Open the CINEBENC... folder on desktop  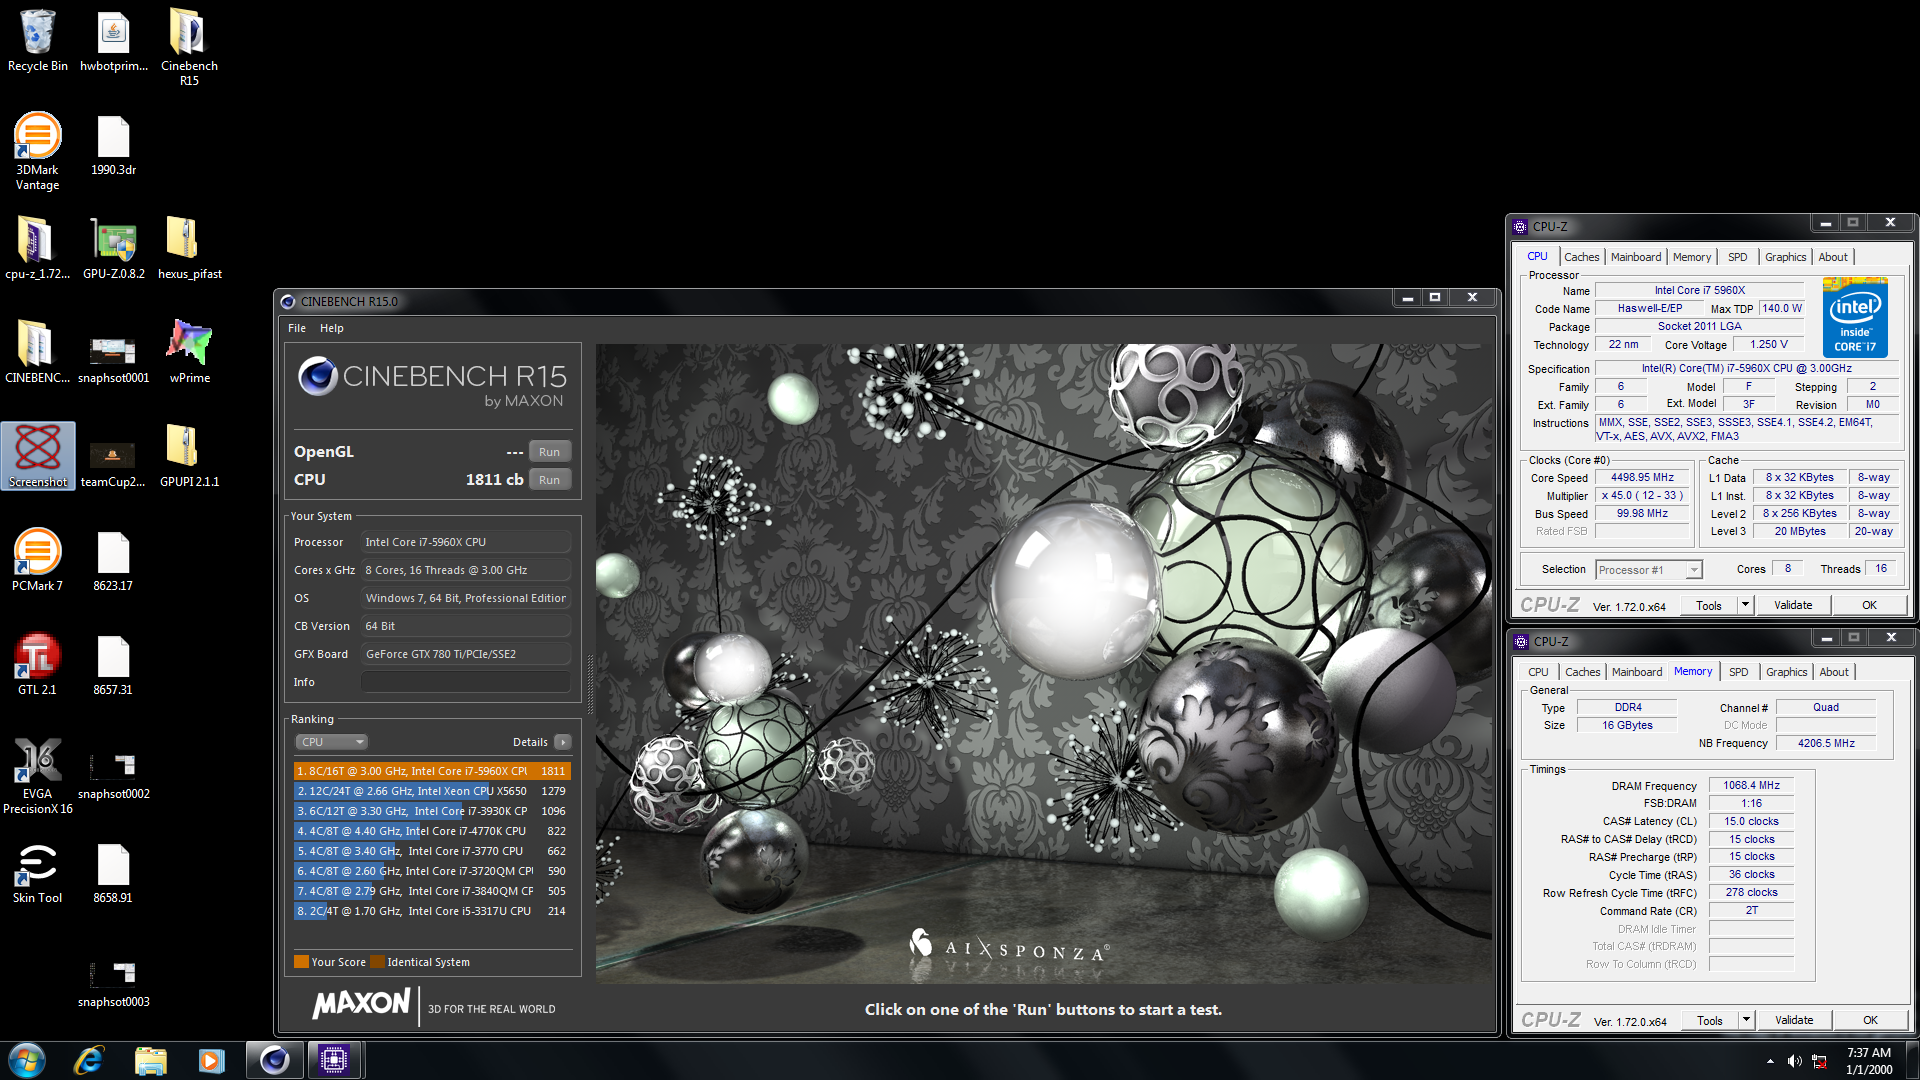pyautogui.click(x=38, y=352)
